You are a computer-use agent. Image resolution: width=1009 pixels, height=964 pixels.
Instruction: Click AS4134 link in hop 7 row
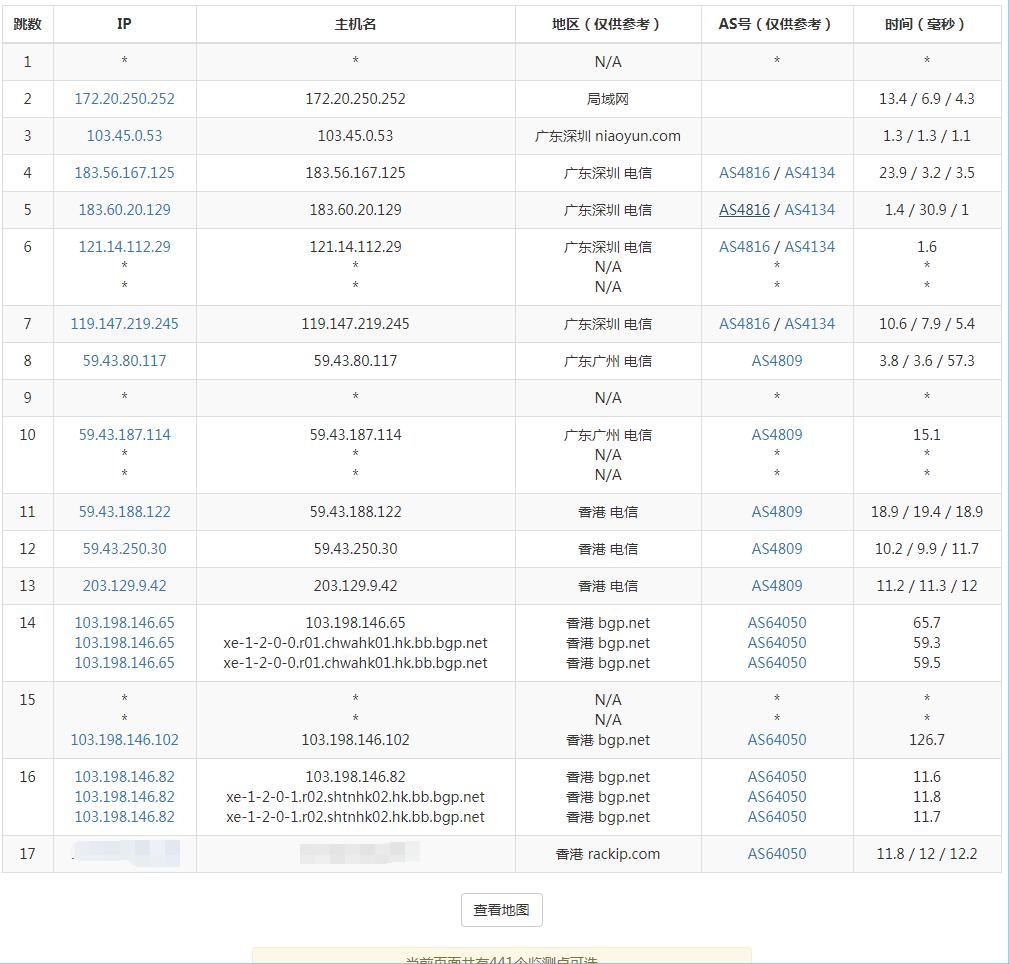coord(809,324)
